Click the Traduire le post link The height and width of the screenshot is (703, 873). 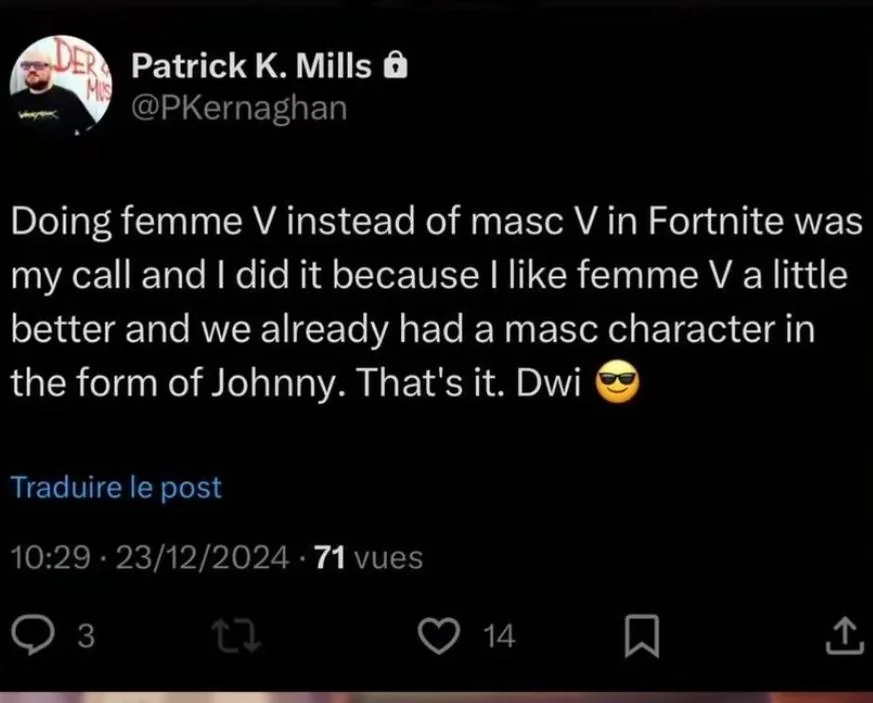(115, 488)
